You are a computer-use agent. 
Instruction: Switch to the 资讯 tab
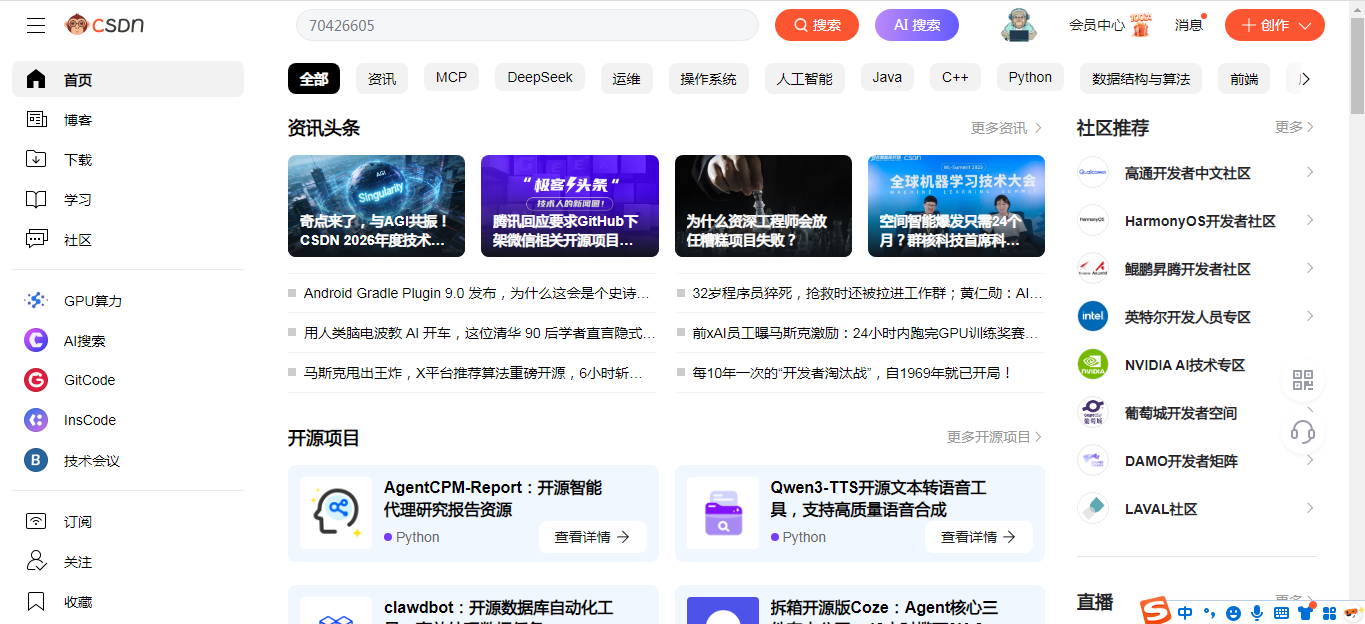pos(382,79)
